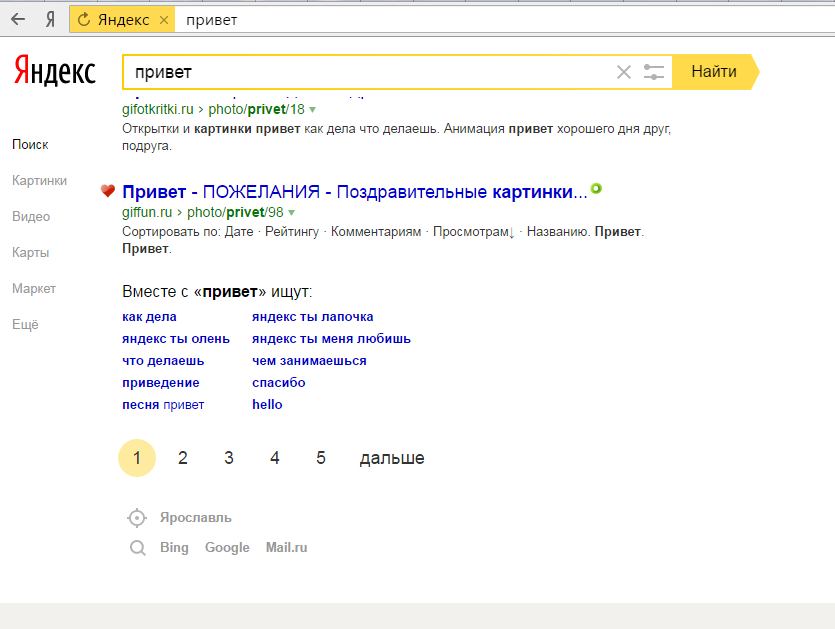Click the Найти search button
835x629 pixels.
[715, 71]
